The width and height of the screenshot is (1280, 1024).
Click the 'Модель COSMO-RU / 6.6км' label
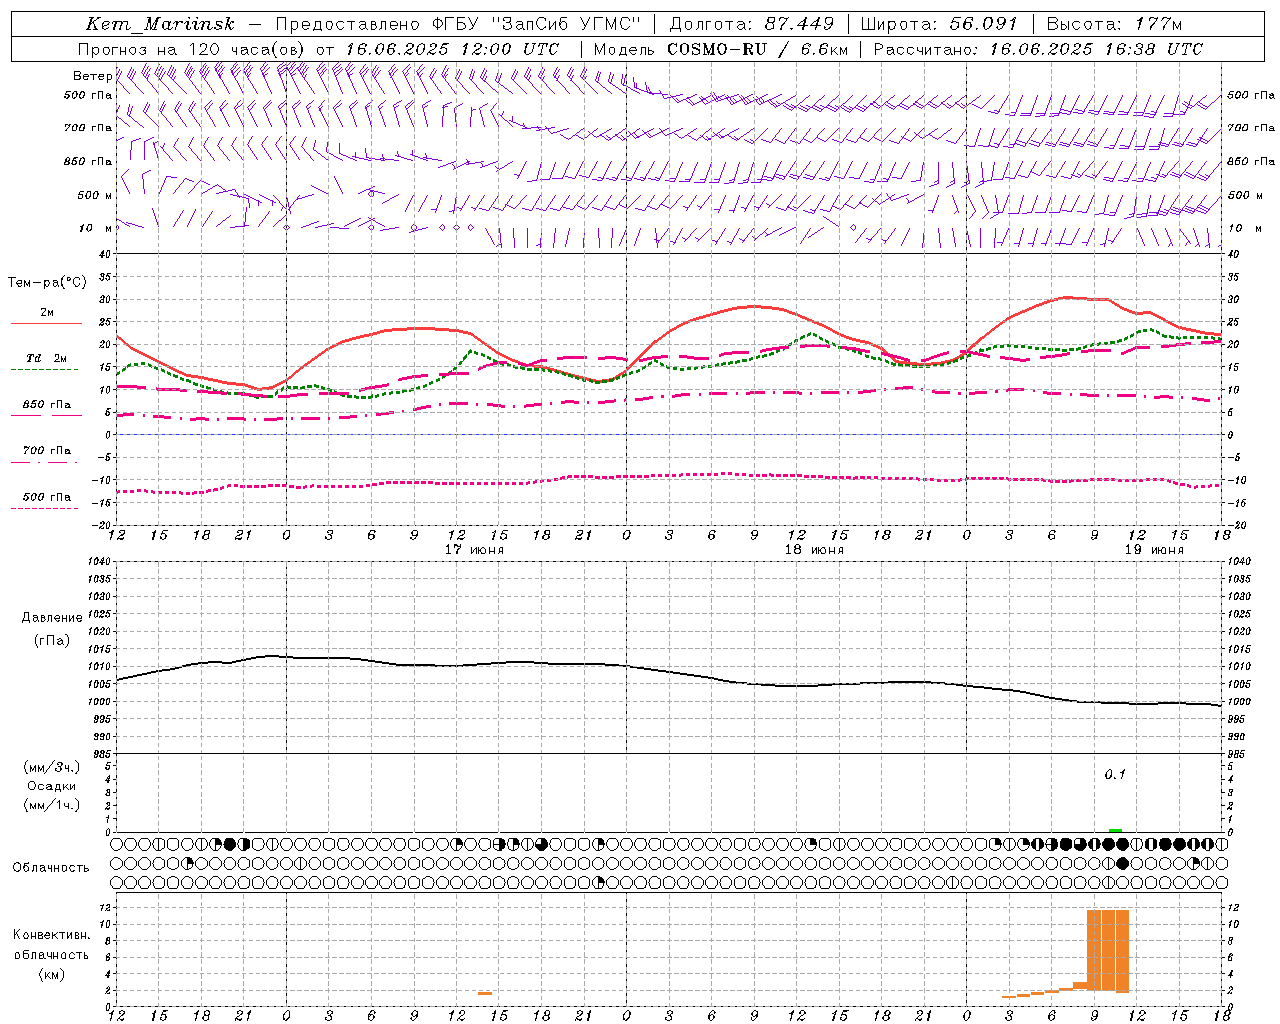[x=721, y=49]
